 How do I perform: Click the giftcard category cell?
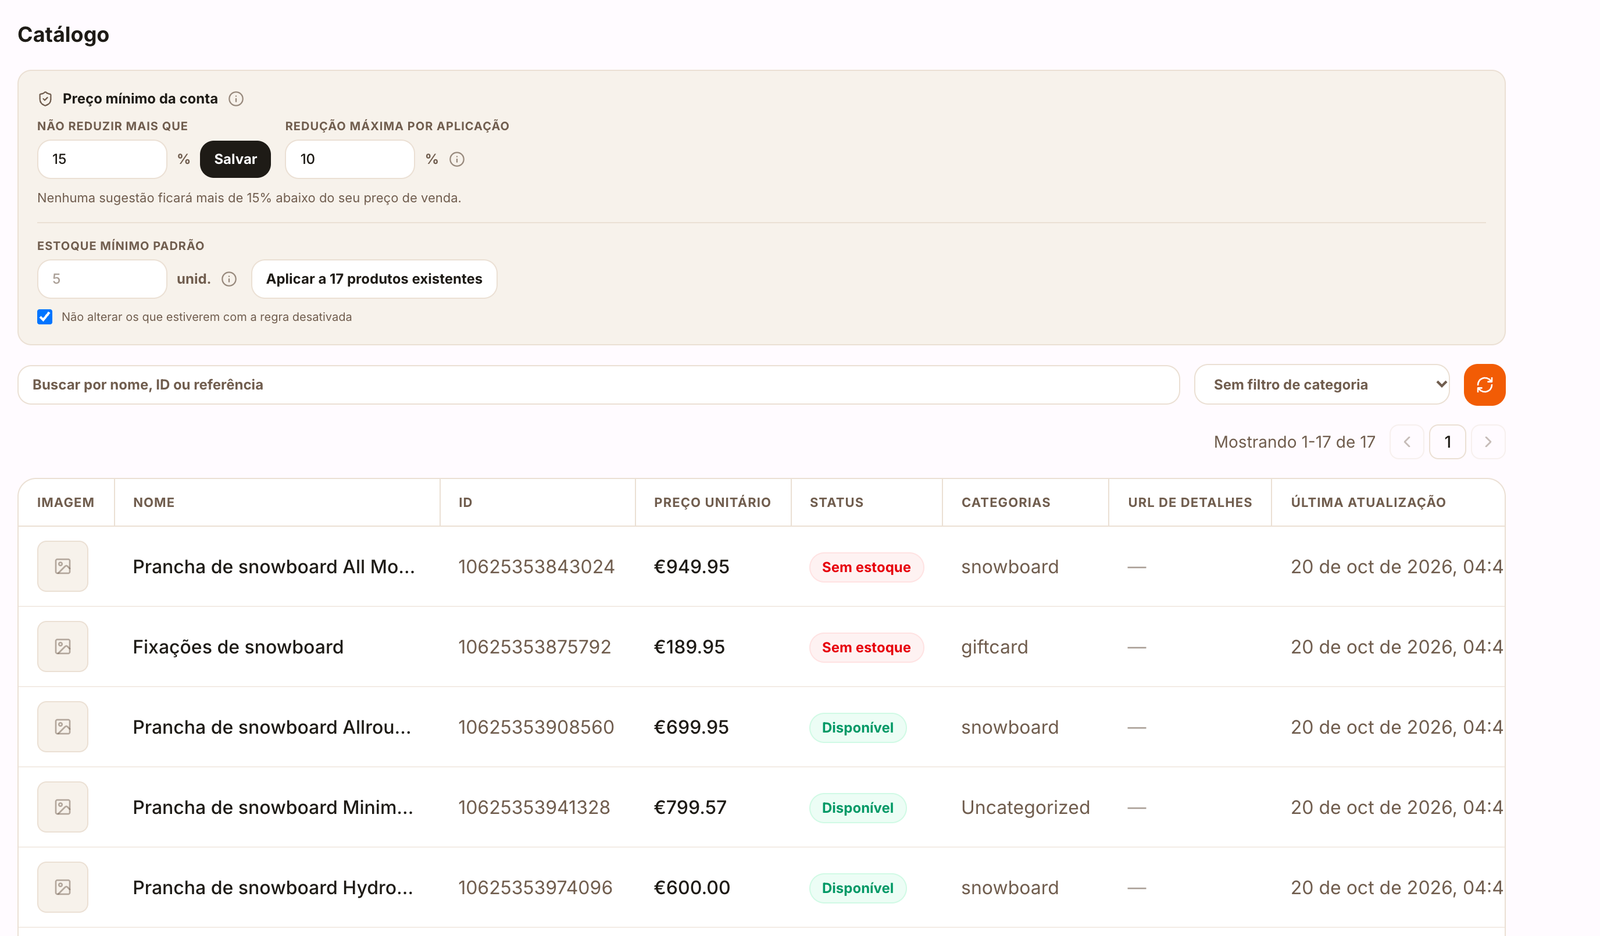click(995, 647)
